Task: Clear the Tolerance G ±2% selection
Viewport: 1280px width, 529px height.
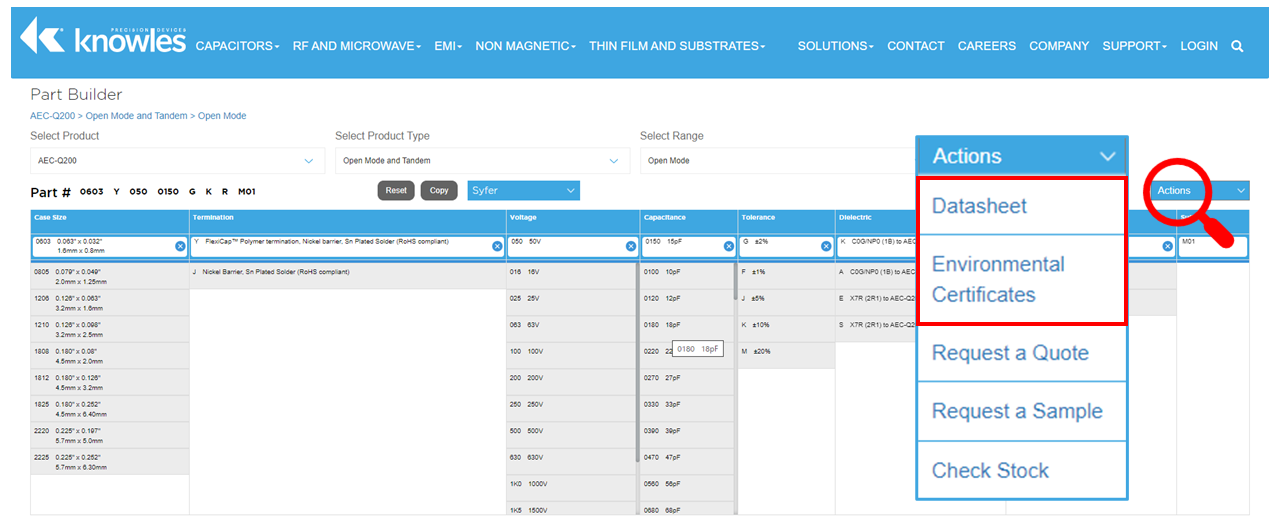Action: coord(826,246)
